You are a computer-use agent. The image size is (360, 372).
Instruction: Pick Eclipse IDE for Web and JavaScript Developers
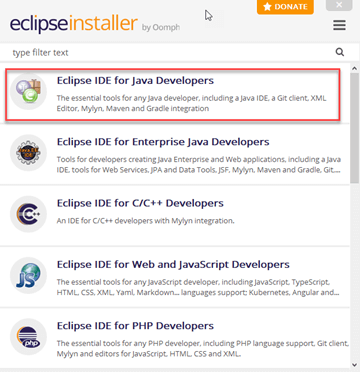tap(173, 265)
